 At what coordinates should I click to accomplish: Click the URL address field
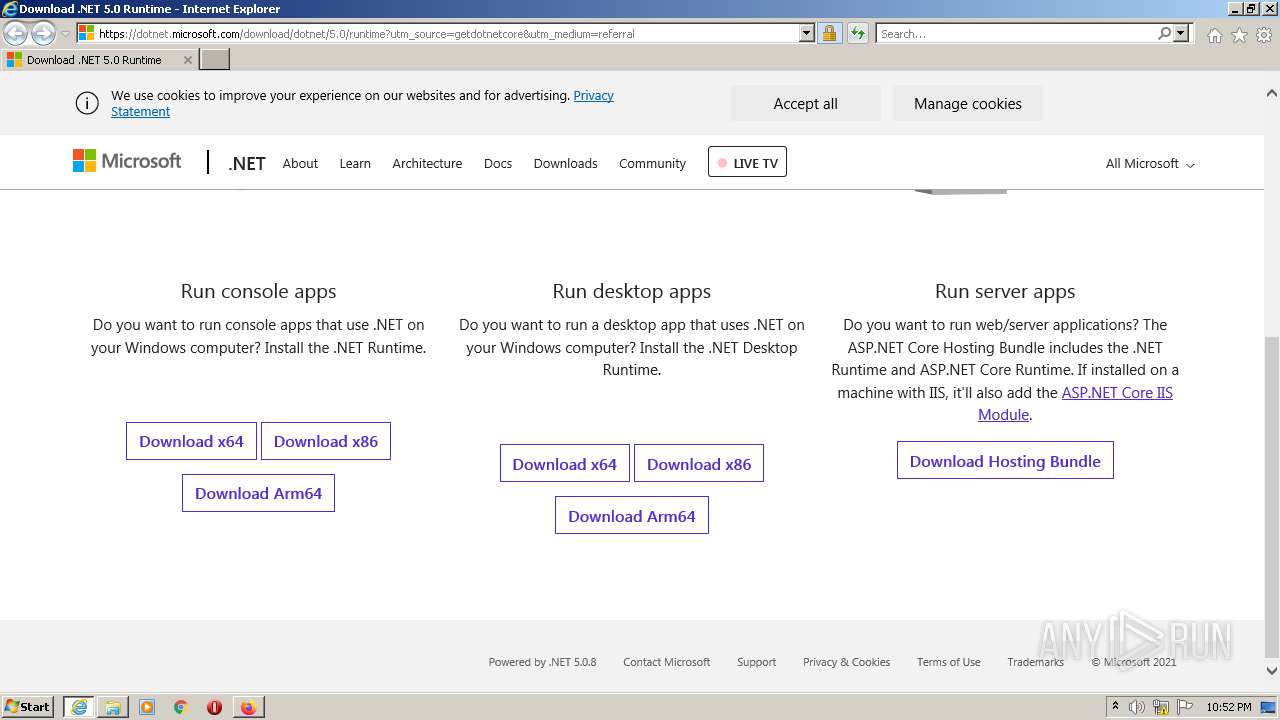click(x=446, y=33)
